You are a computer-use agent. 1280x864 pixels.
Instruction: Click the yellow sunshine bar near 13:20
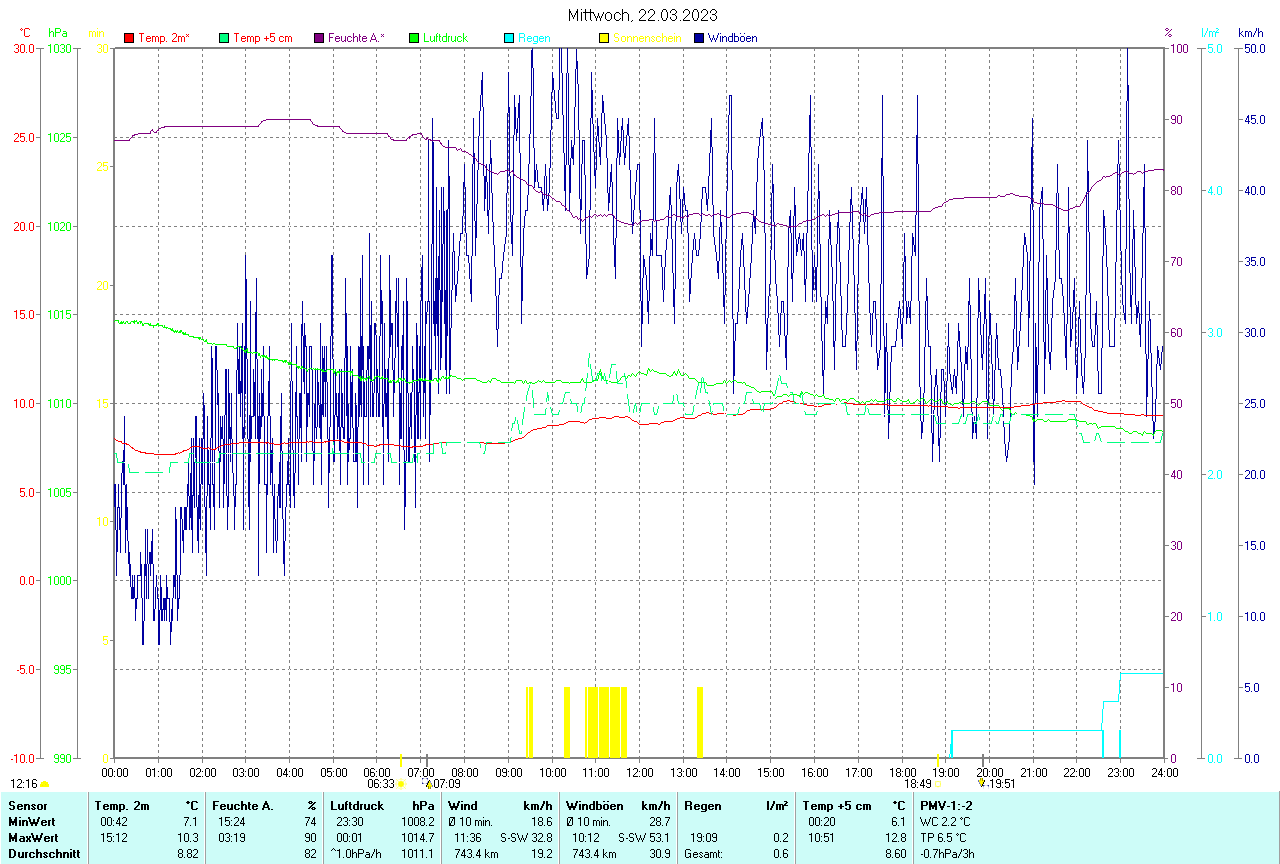coord(700,722)
